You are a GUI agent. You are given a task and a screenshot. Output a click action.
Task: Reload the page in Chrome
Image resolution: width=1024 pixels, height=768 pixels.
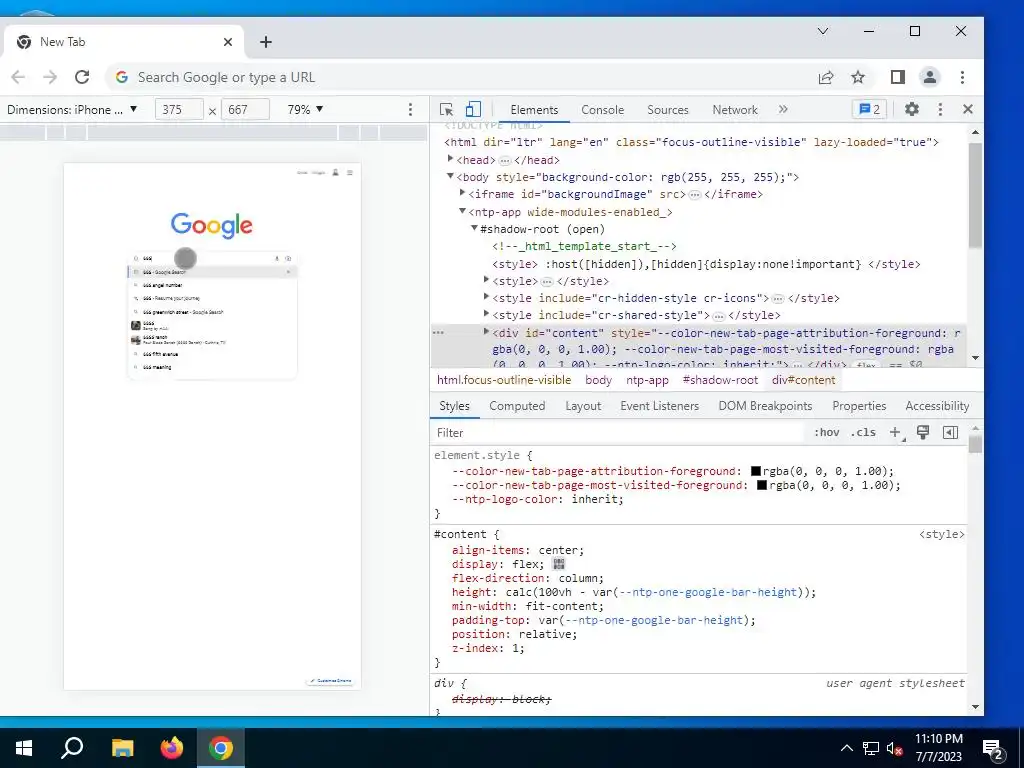[x=82, y=77]
